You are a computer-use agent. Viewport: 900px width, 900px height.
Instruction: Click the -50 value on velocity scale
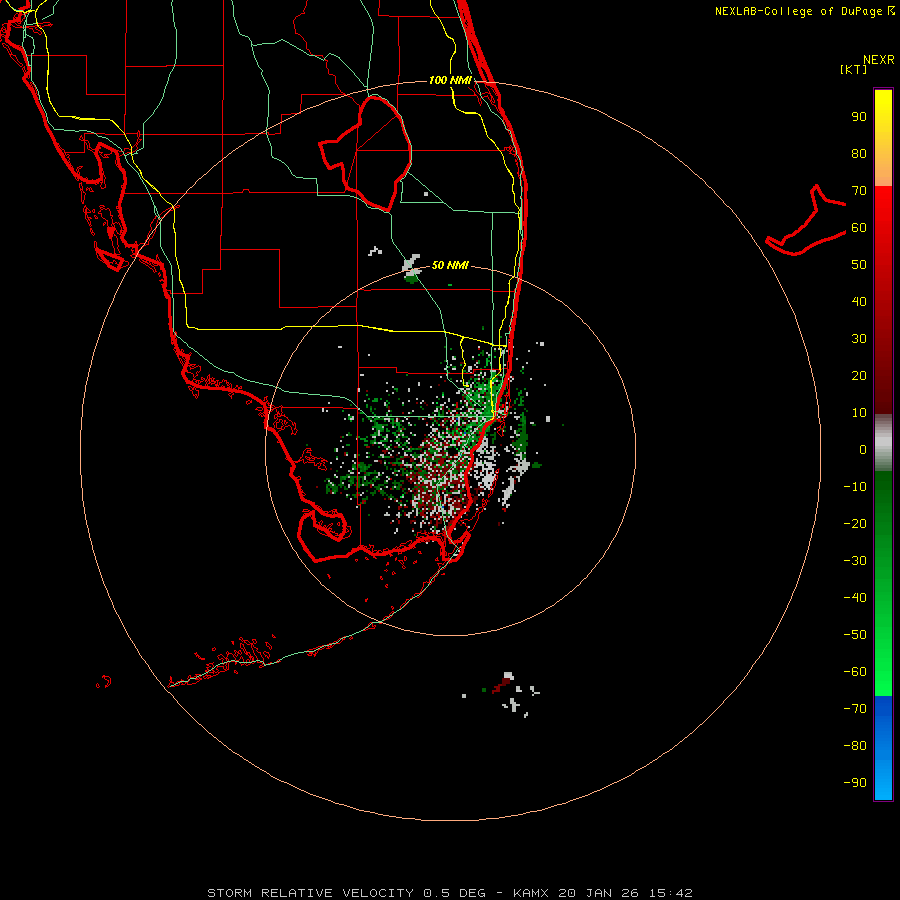tap(855, 635)
